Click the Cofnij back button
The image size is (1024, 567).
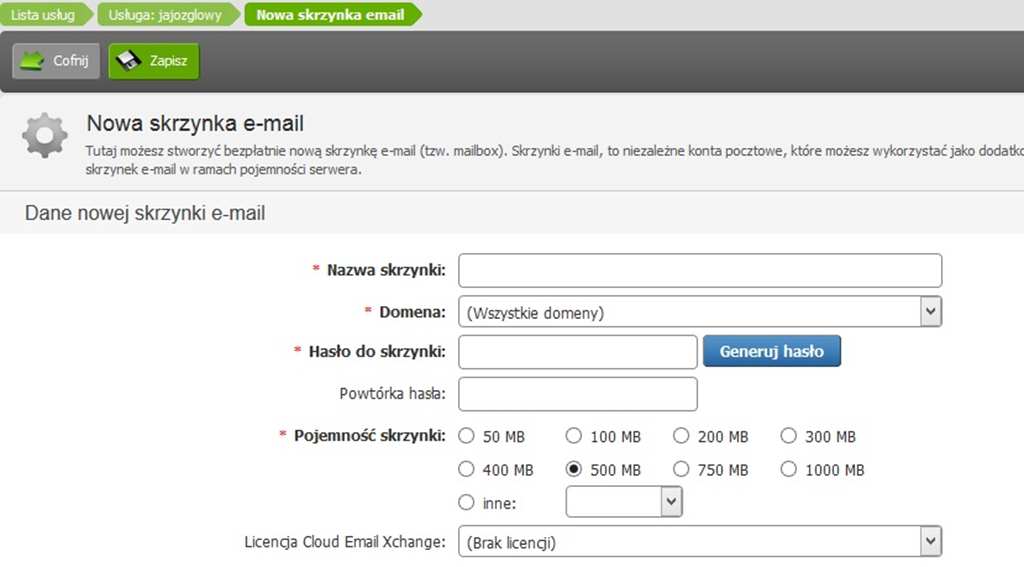tap(57, 61)
